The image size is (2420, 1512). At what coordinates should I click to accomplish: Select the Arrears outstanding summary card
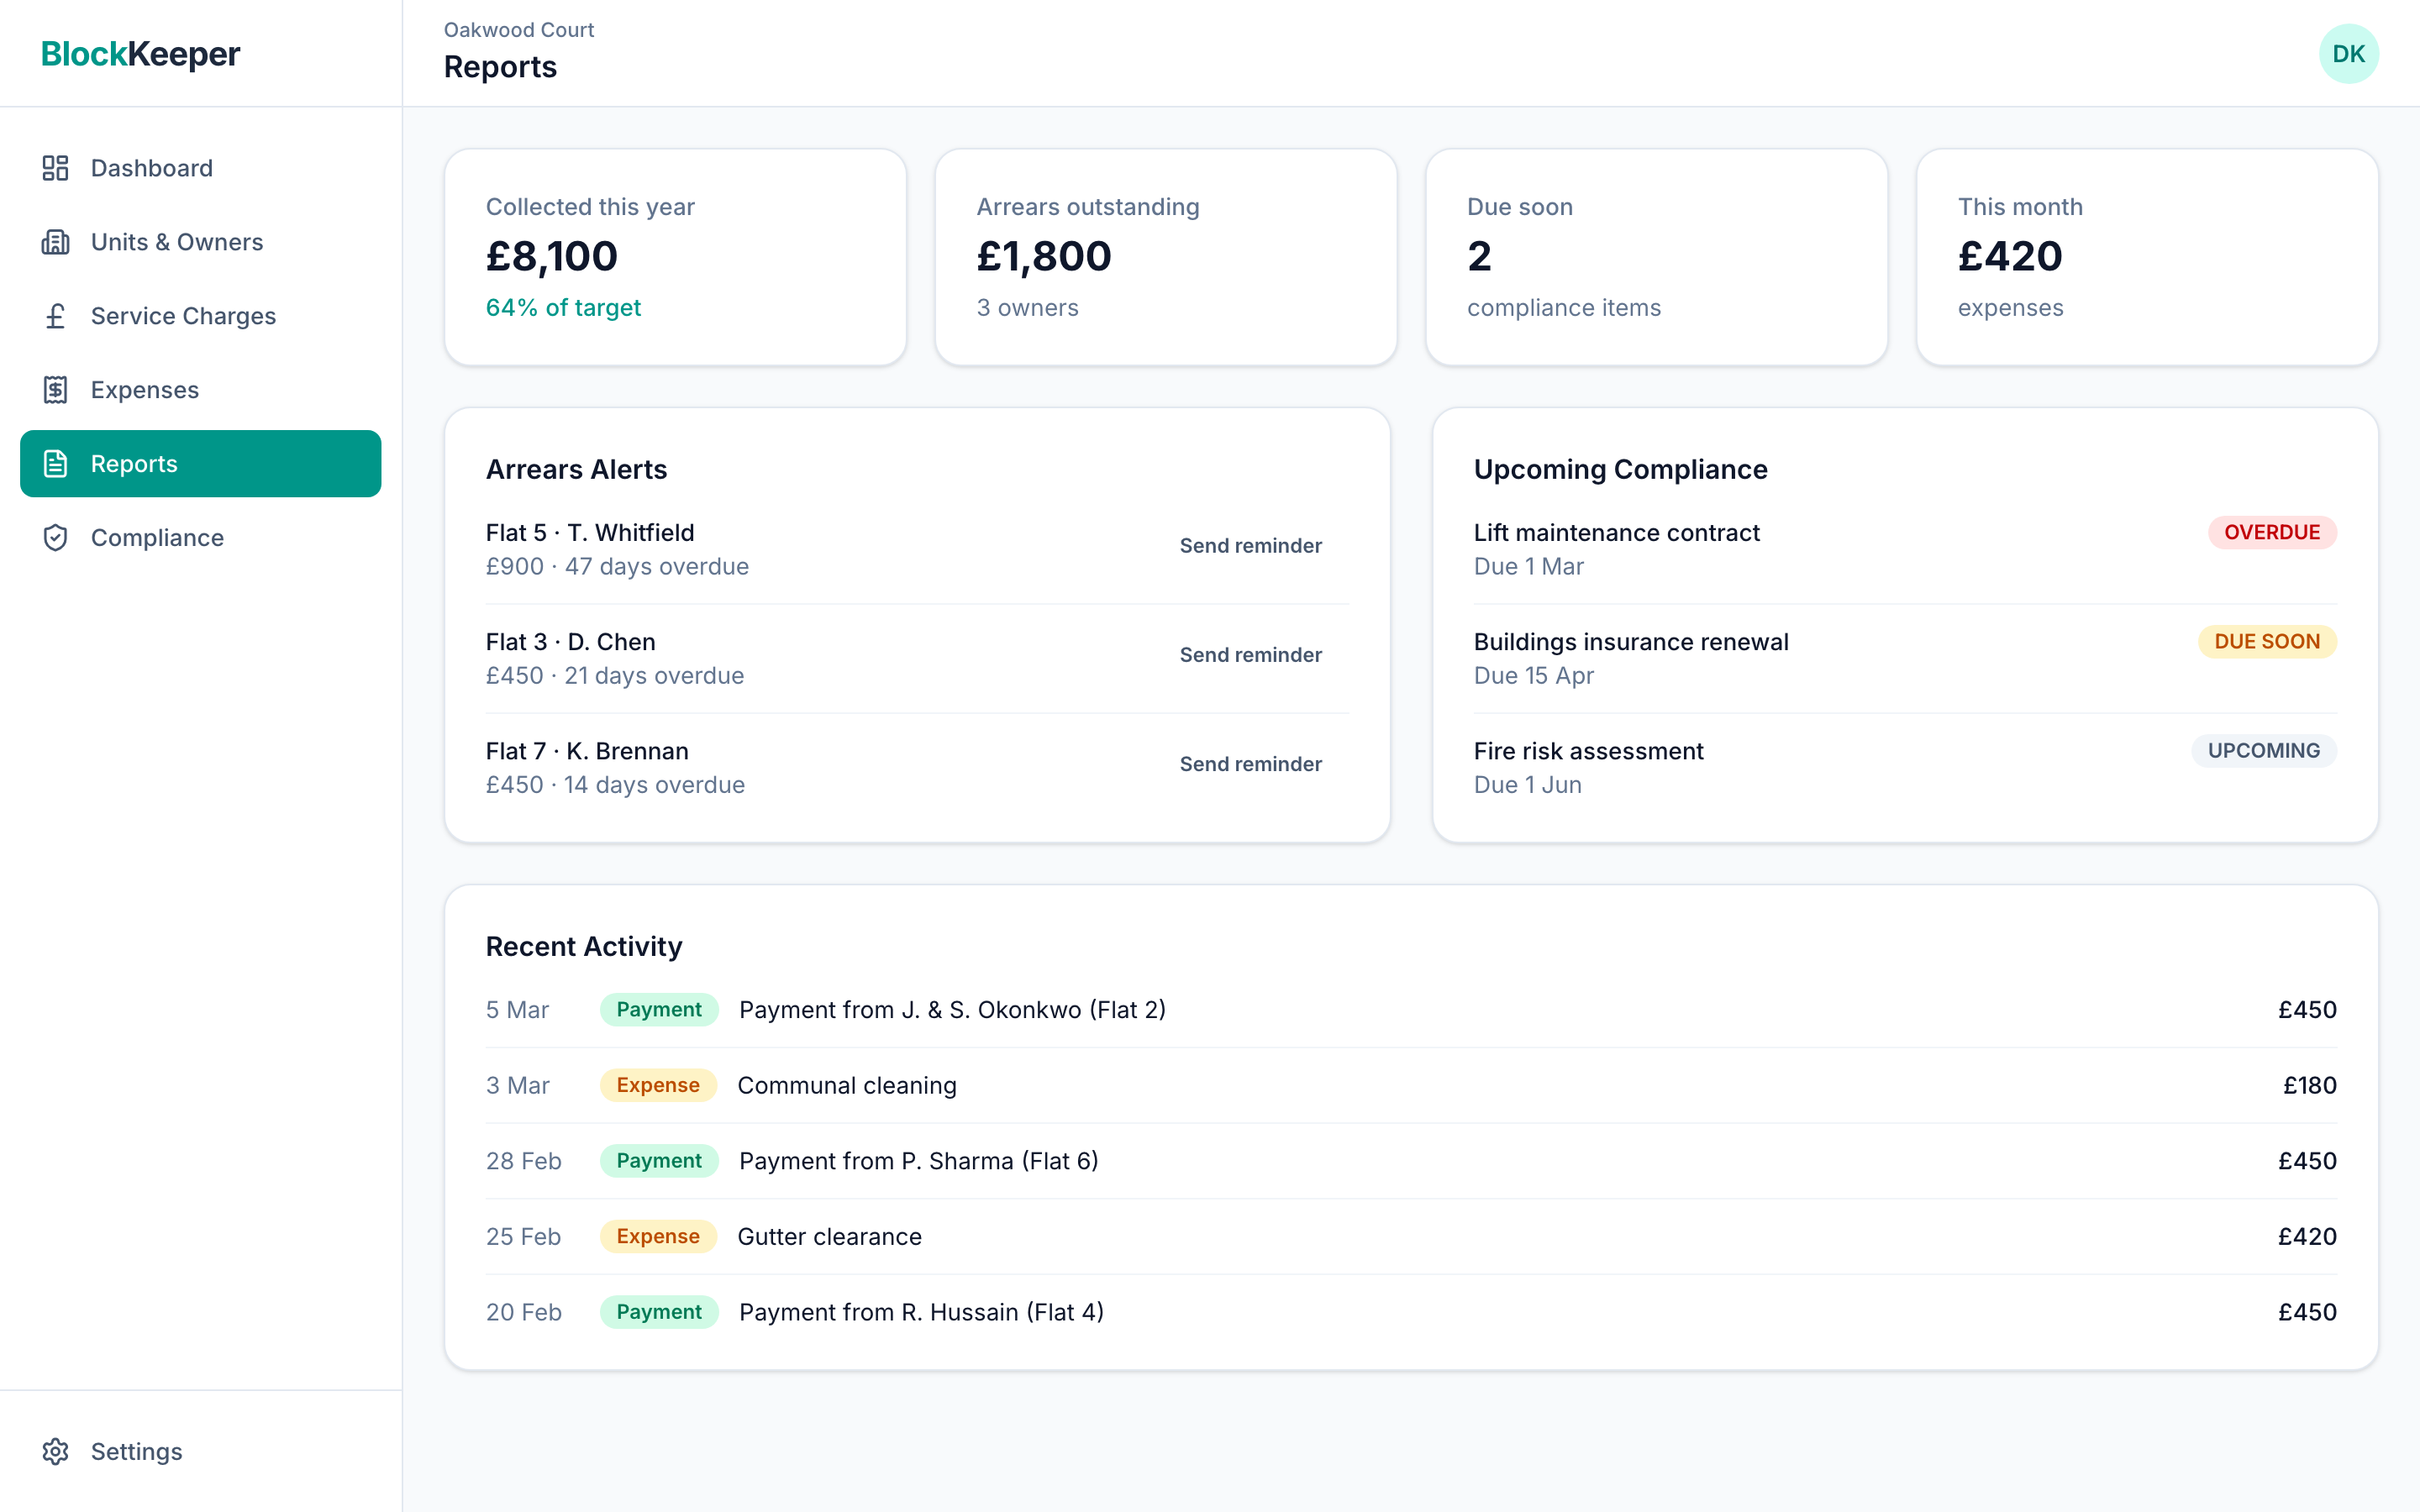[1165, 257]
